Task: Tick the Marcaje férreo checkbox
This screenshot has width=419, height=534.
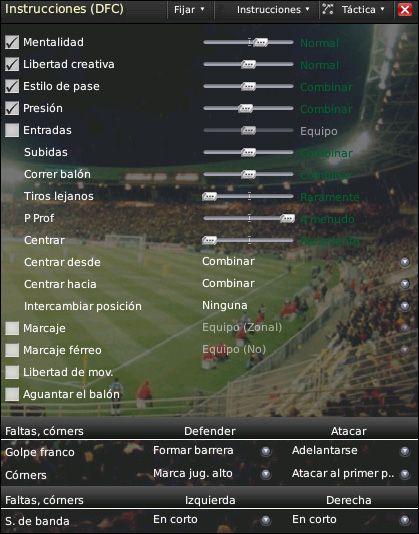Action: (x=12, y=350)
